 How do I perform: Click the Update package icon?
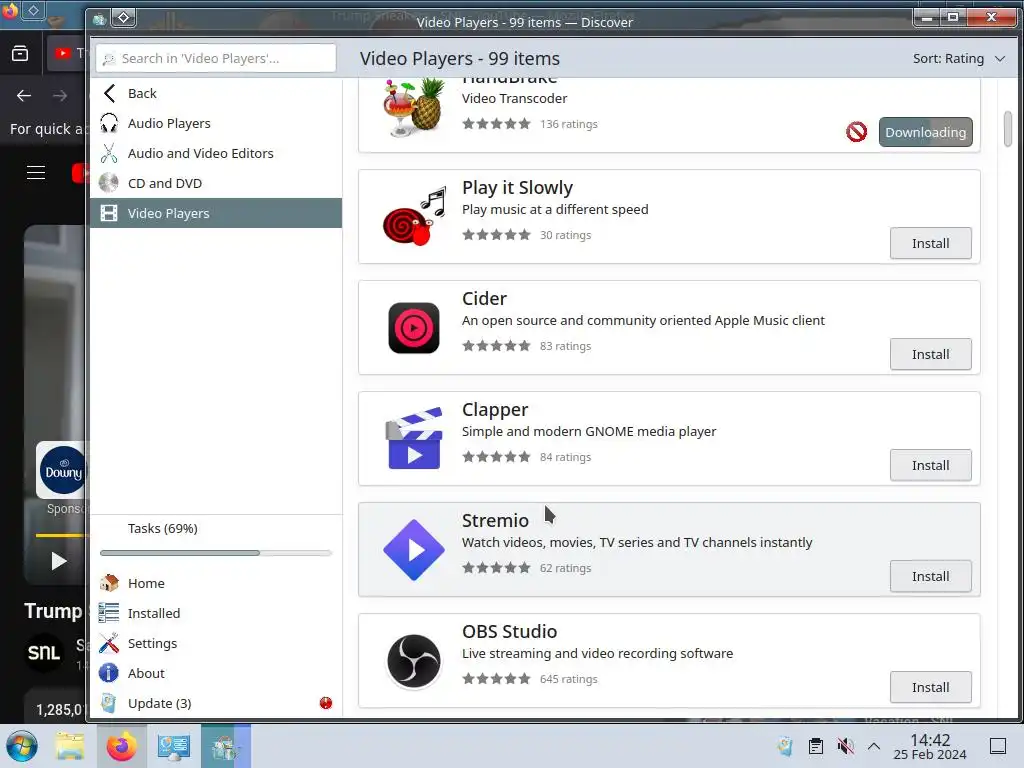pyautogui.click(x=109, y=703)
